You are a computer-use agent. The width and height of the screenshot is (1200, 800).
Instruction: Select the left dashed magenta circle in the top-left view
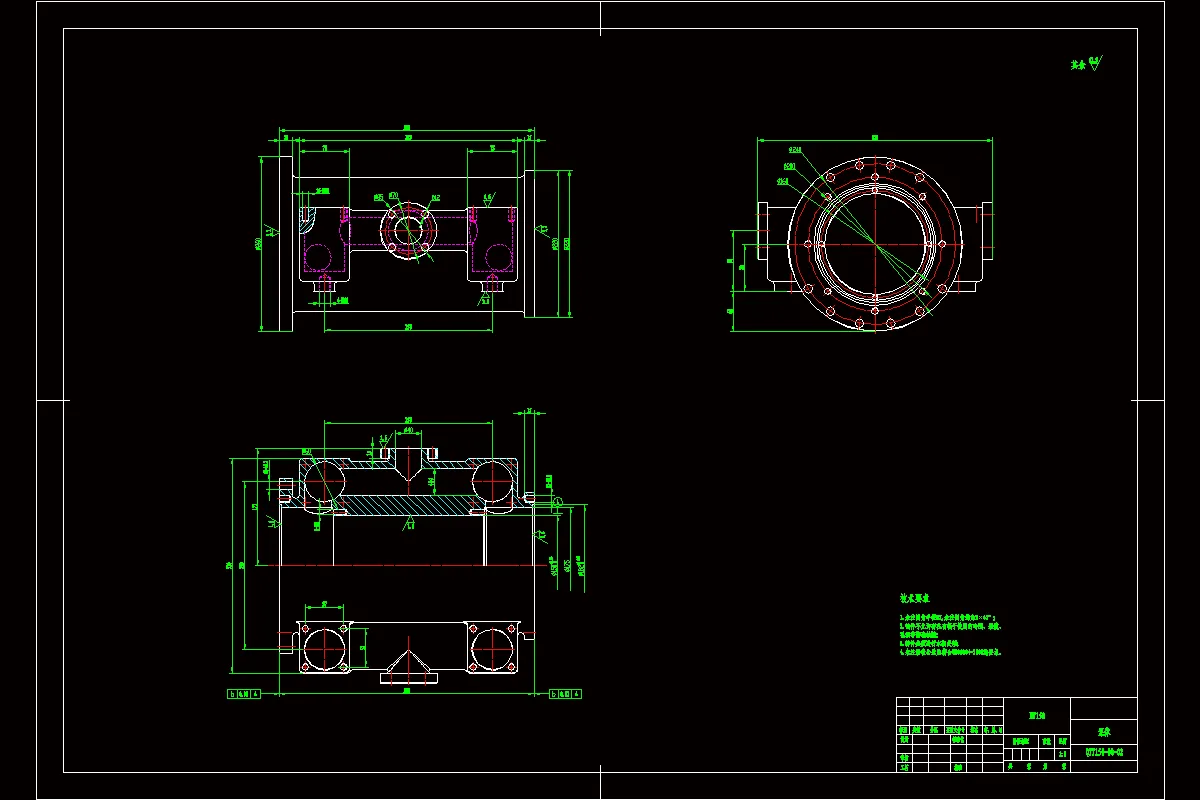click(x=319, y=257)
